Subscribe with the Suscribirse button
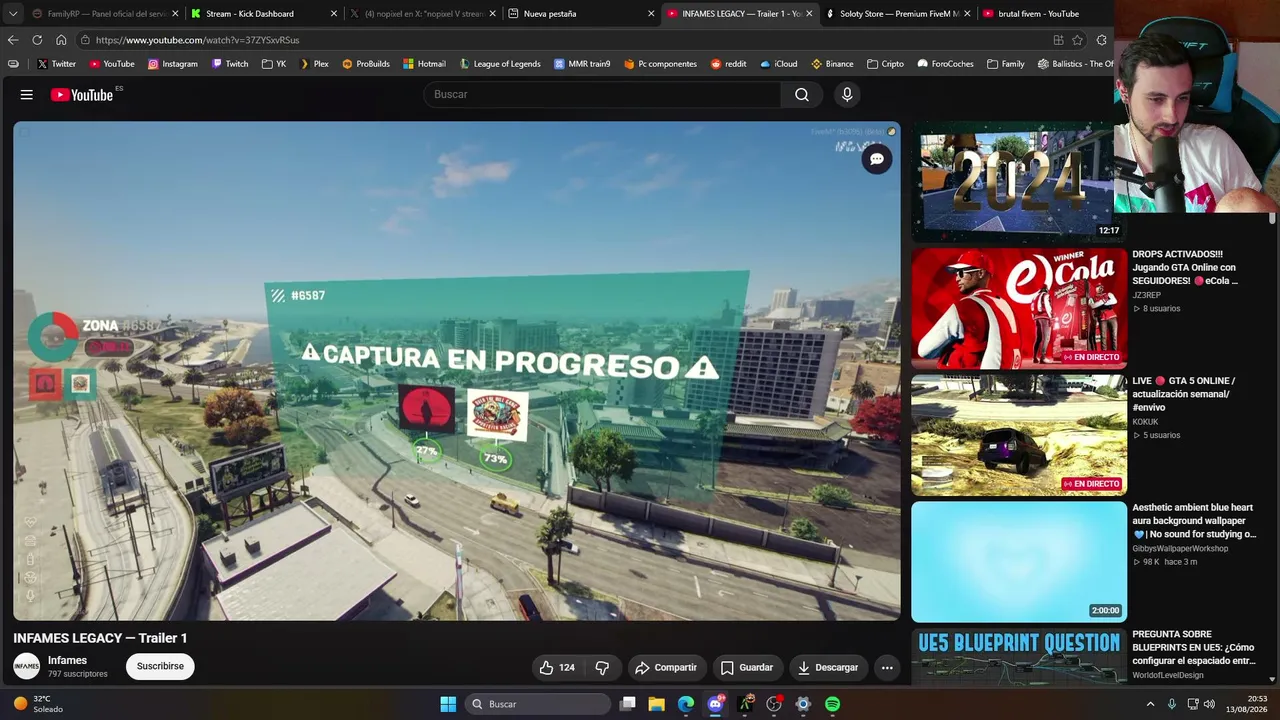 pyautogui.click(x=160, y=666)
